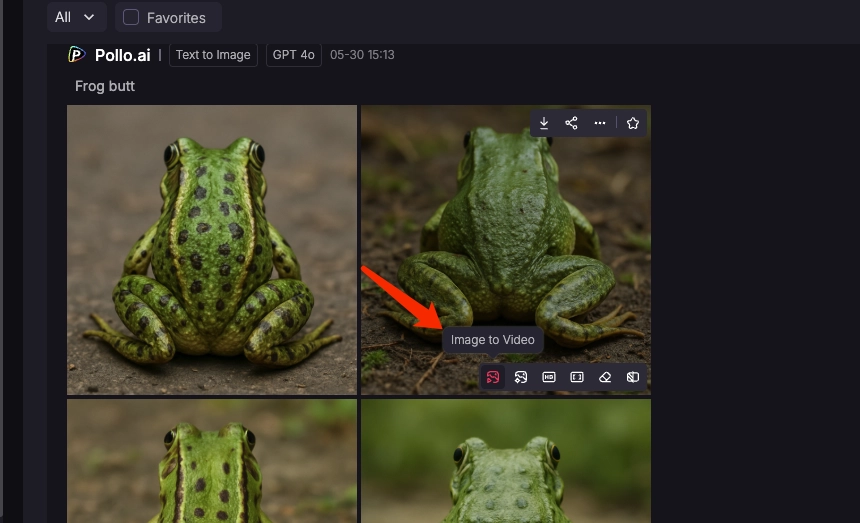Select the eraser tool icon
860x523 pixels.
(605, 377)
